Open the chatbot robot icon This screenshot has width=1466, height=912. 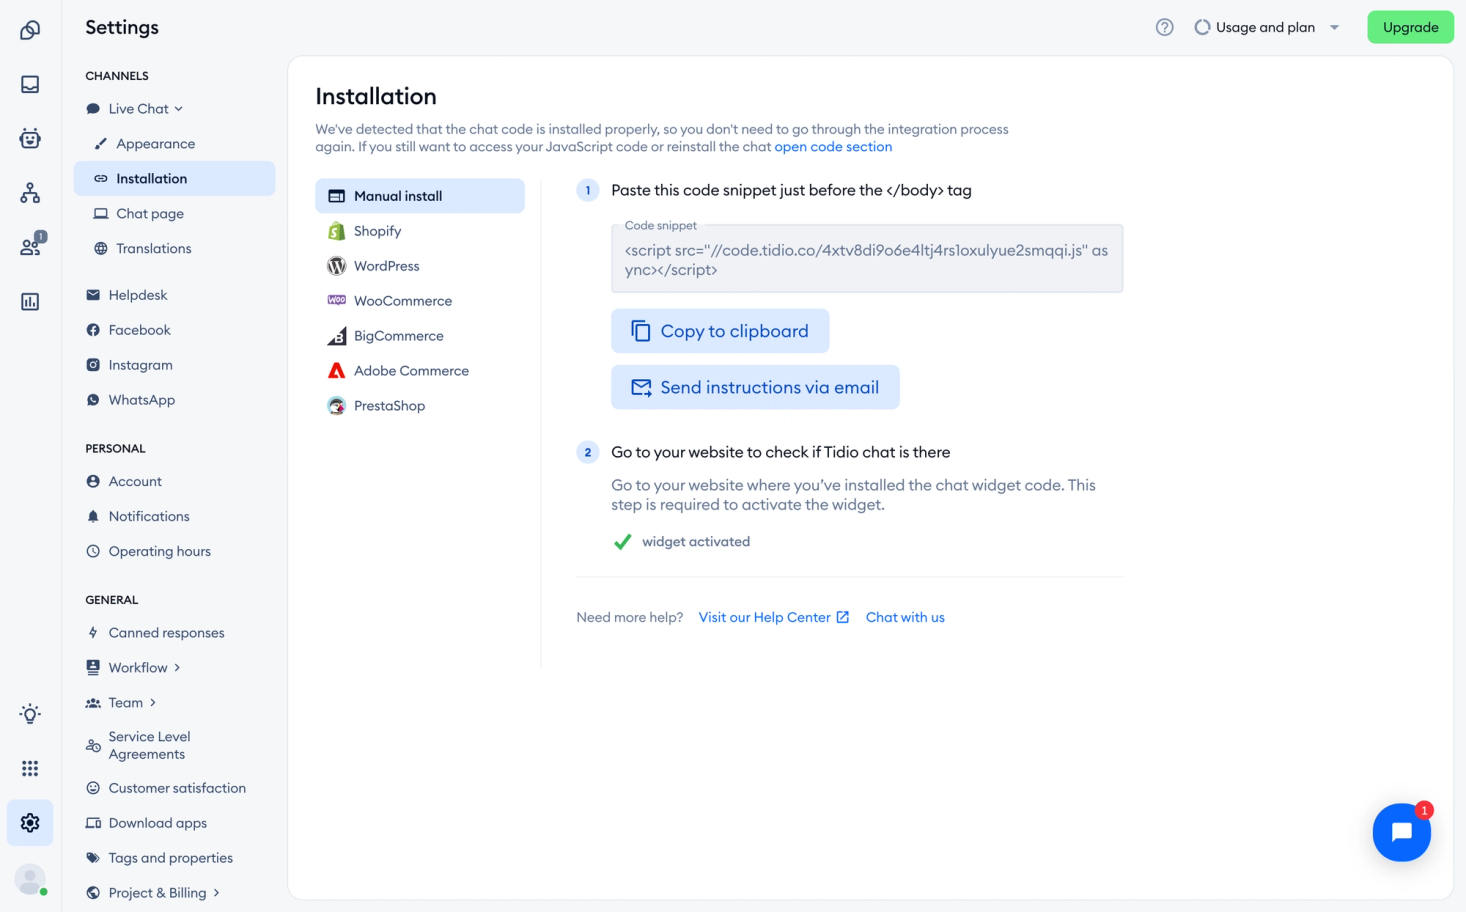pos(30,138)
